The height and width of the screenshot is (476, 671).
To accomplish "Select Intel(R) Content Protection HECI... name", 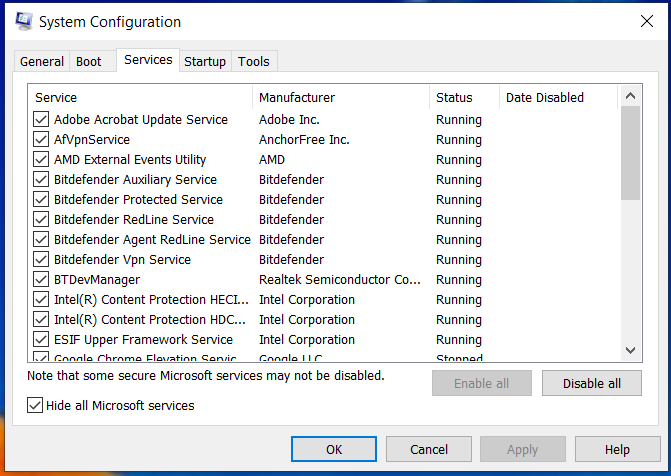I will tap(151, 300).
